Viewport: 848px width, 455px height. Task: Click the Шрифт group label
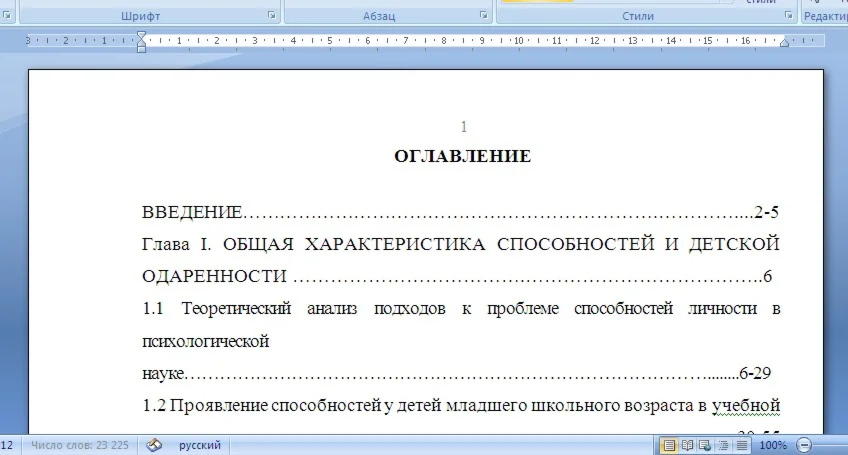[x=140, y=16]
